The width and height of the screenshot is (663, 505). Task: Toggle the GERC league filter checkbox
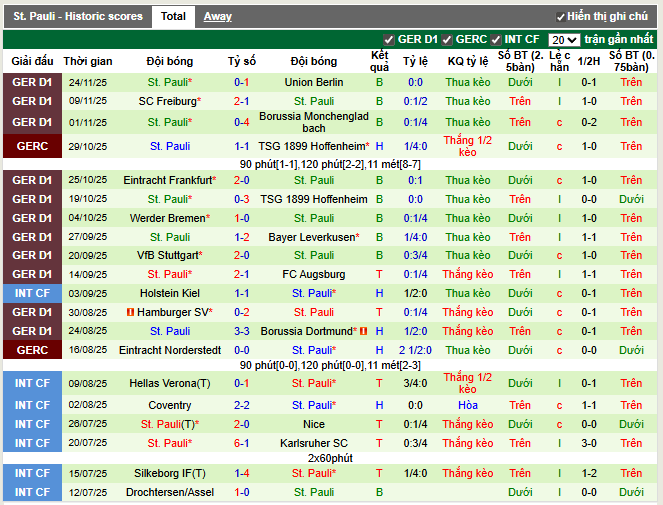[x=447, y=40]
